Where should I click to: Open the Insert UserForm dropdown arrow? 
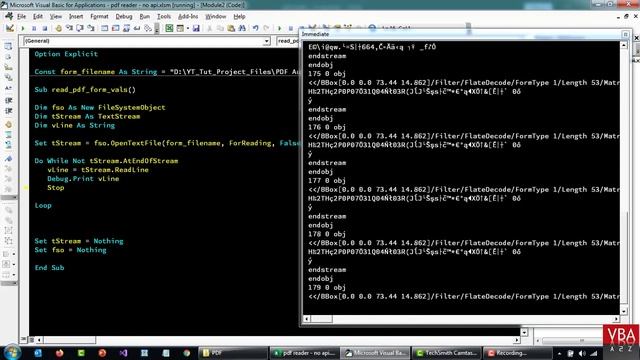point(187,28)
